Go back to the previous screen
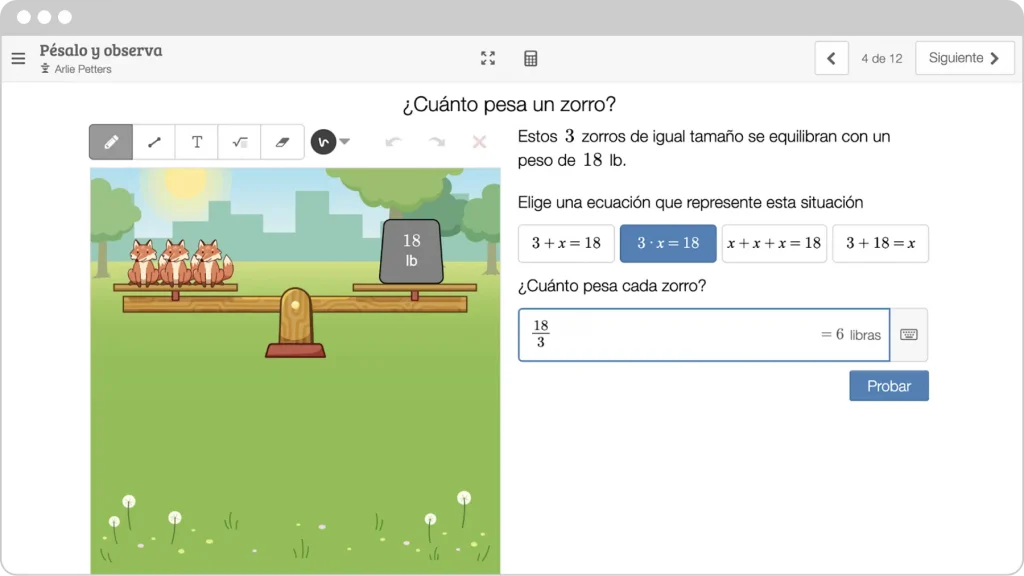 (x=831, y=58)
